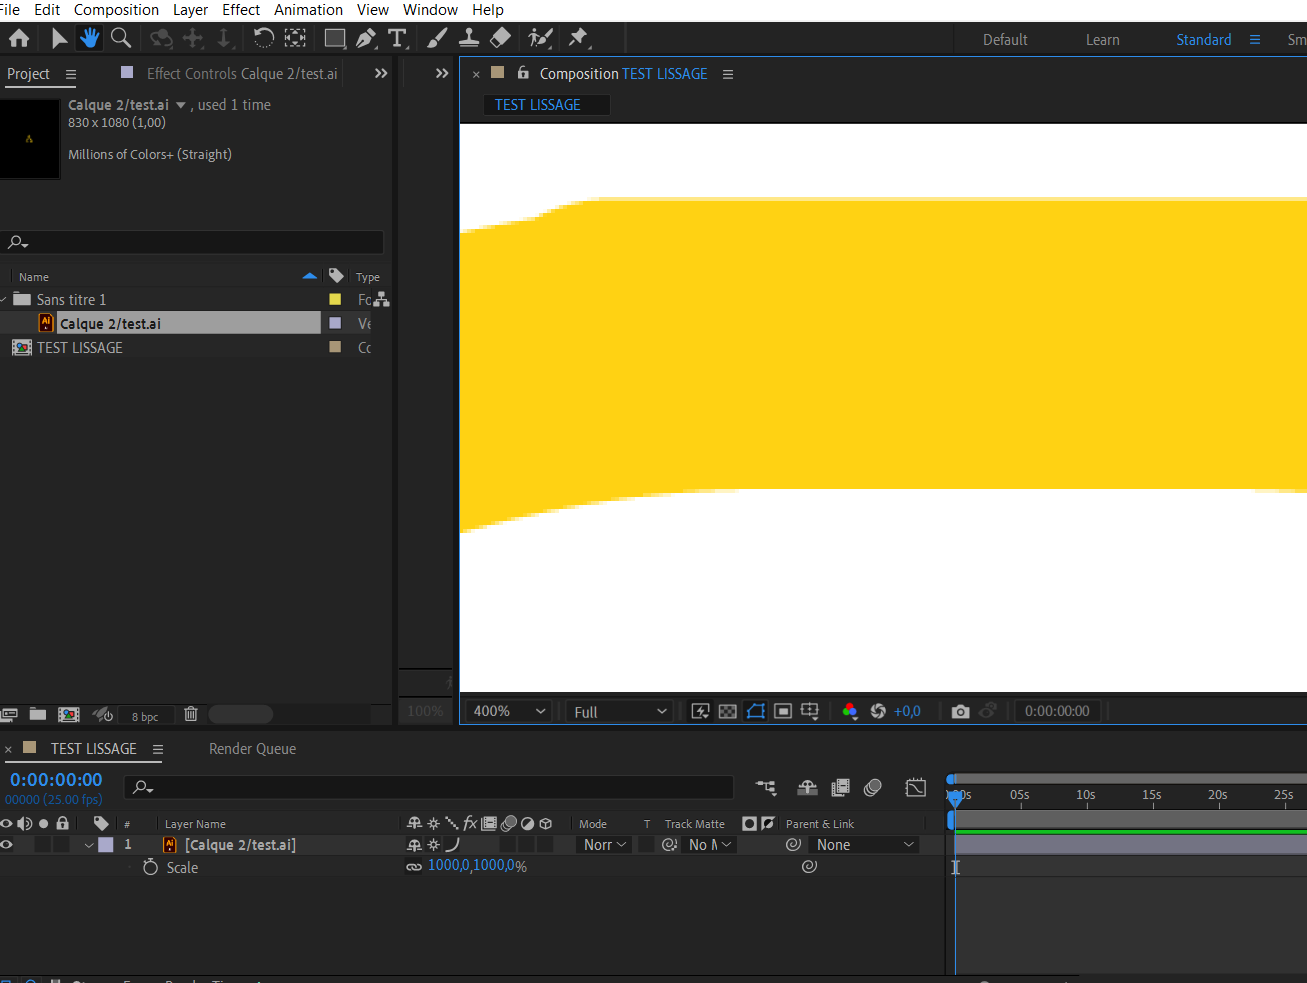Click the Interpret Footage icon in Project panel
Screen dimensions: 1307x983
9,714
